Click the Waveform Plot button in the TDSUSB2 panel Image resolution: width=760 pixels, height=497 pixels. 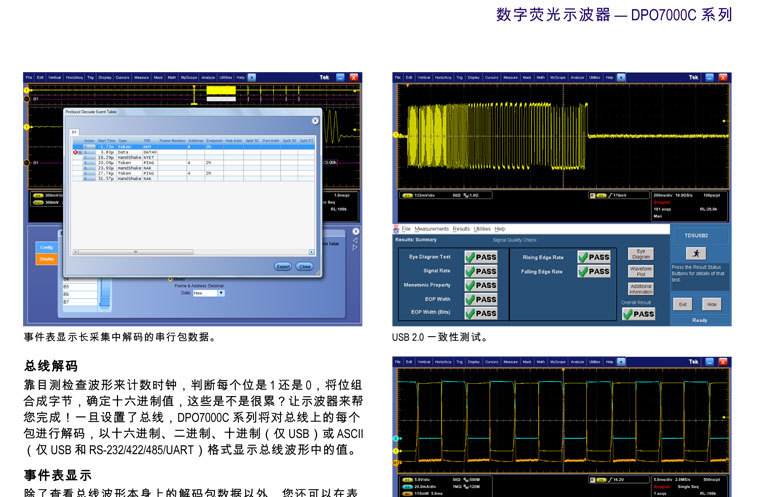pos(641,271)
